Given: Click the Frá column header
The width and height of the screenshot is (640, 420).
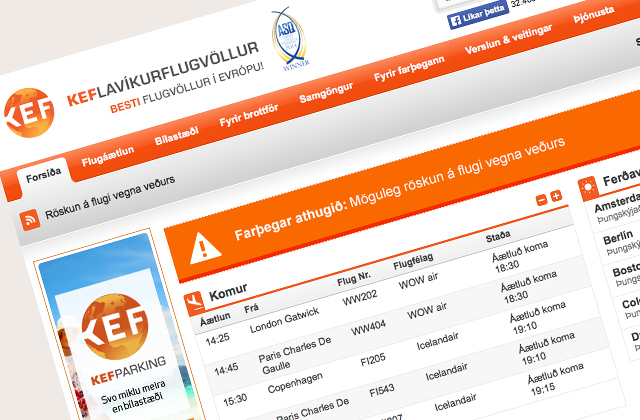Looking at the screenshot, I should coord(251,308).
